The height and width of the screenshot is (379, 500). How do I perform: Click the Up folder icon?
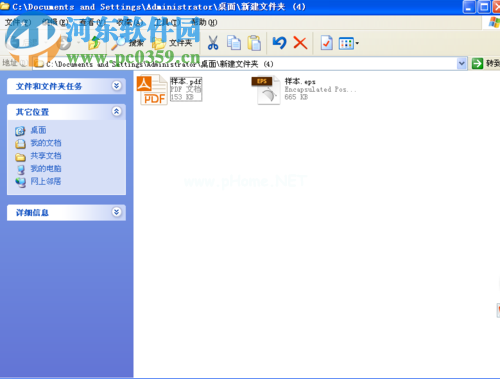(94, 43)
